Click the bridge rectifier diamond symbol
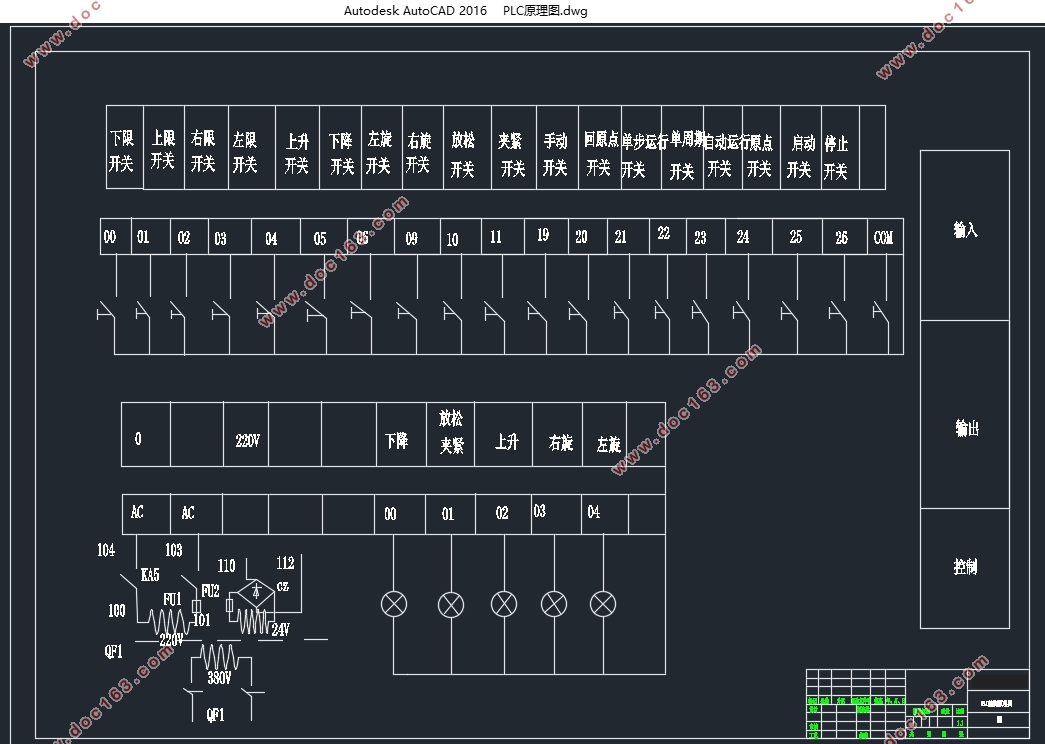The image size is (1045, 744). point(256,593)
